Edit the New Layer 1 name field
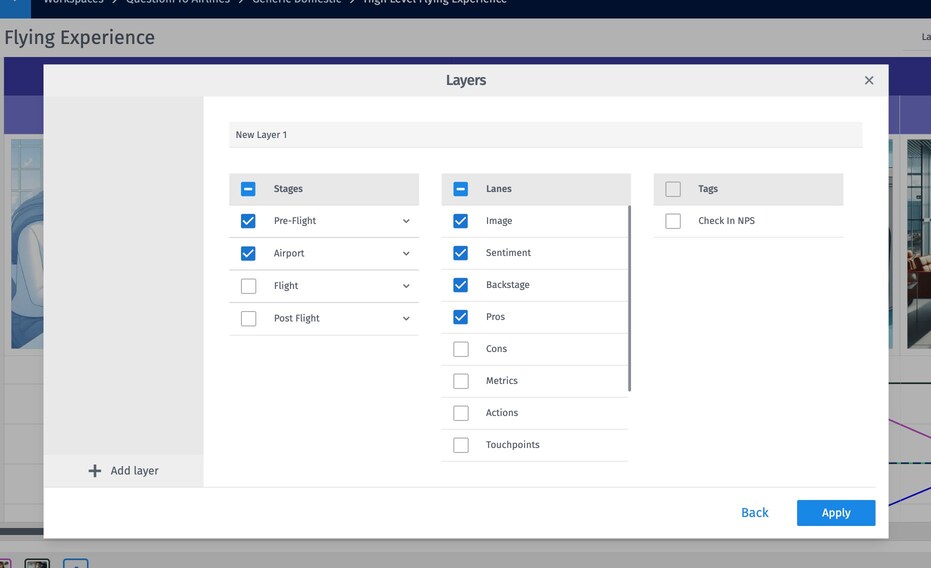The image size is (931, 568). tap(546, 135)
